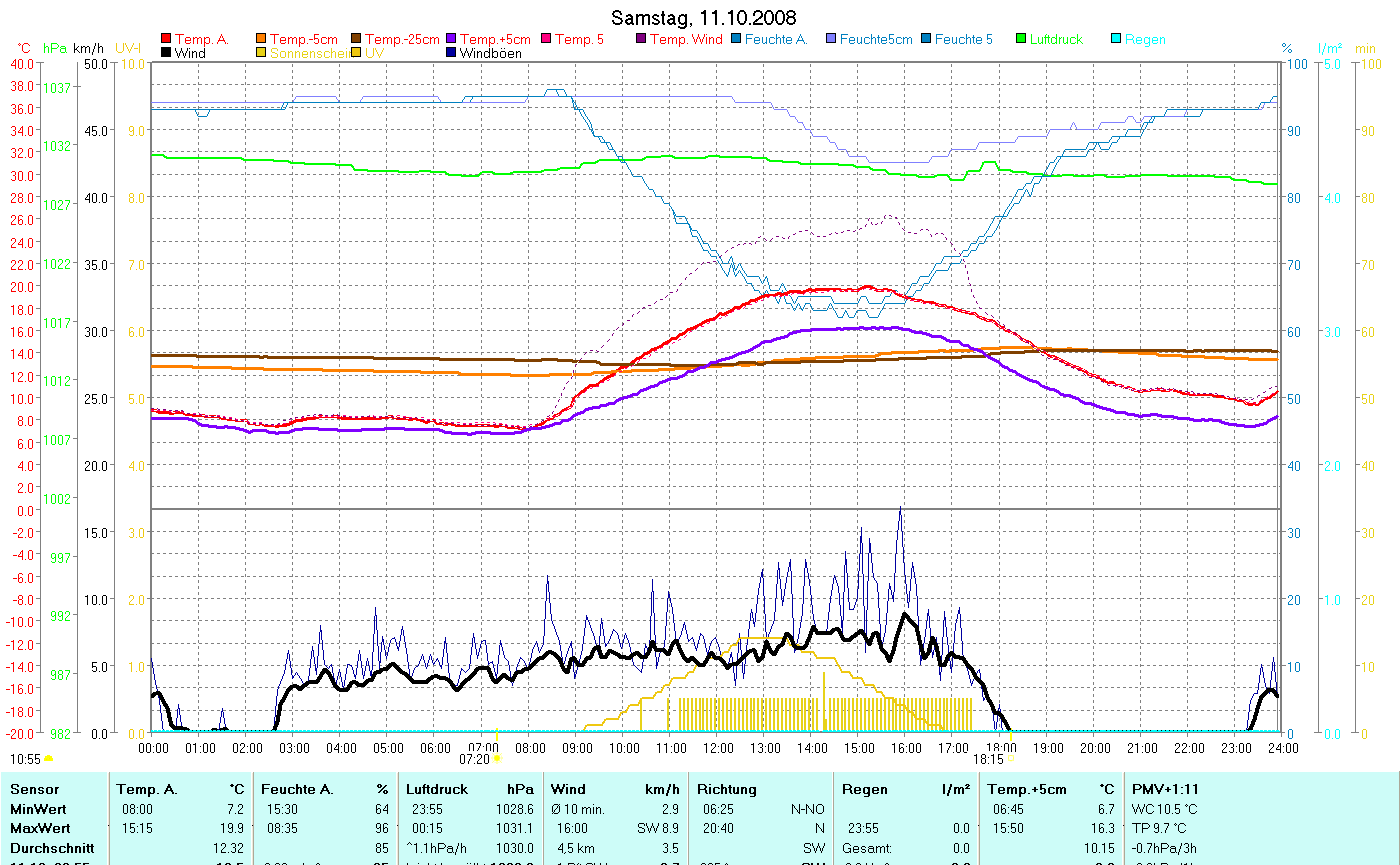This screenshot has width=1400, height=865.
Task: Click the chart title Samstag, 11.10.2008
Action: click(x=704, y=19)
